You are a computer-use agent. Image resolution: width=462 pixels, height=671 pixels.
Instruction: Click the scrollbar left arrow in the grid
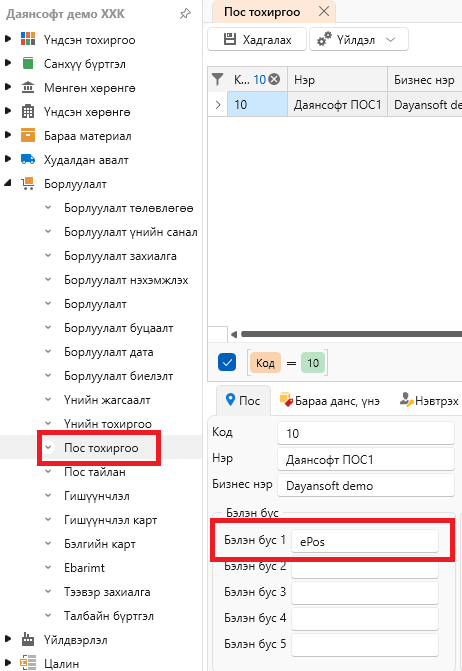234,334
